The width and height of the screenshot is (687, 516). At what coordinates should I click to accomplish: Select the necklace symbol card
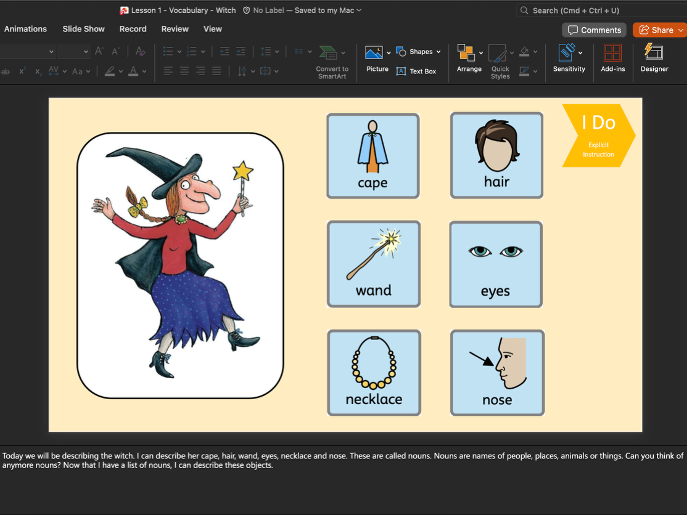(x=374, y=373)
